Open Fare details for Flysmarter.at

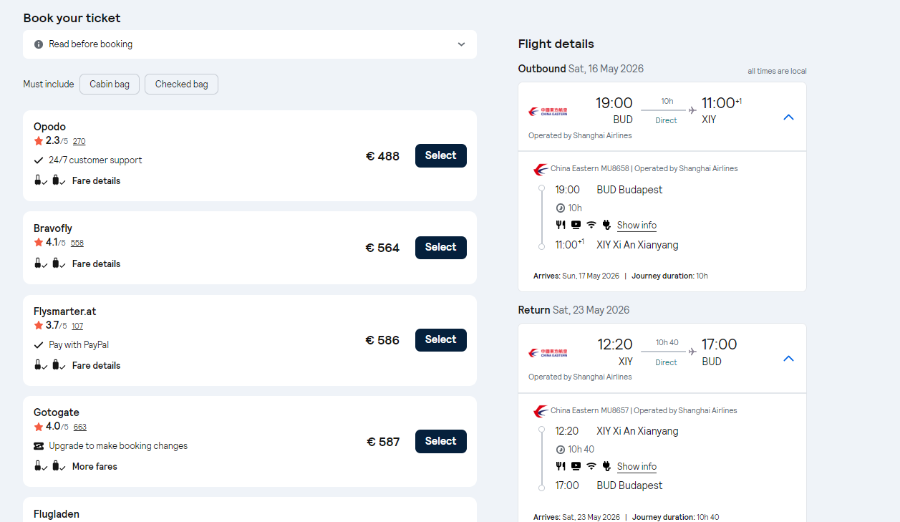click(x=96, y=365)
